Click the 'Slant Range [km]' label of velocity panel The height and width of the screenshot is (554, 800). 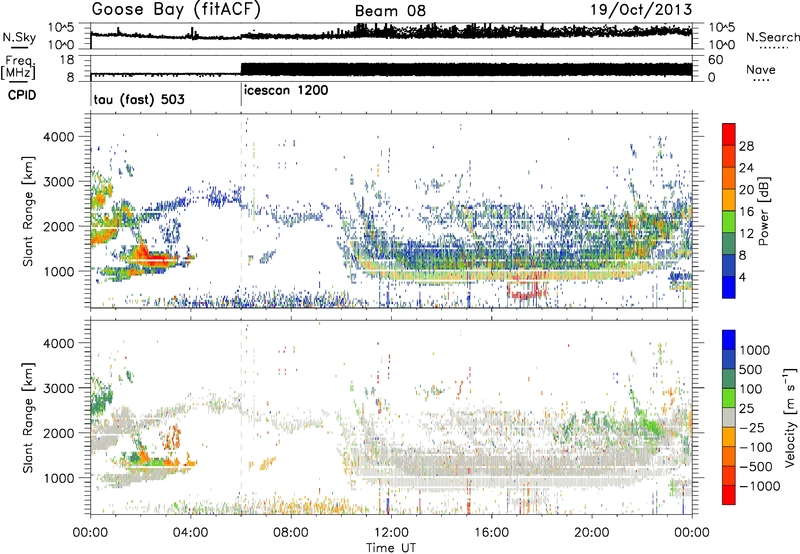pyautogui.click(x=28, y=417)
